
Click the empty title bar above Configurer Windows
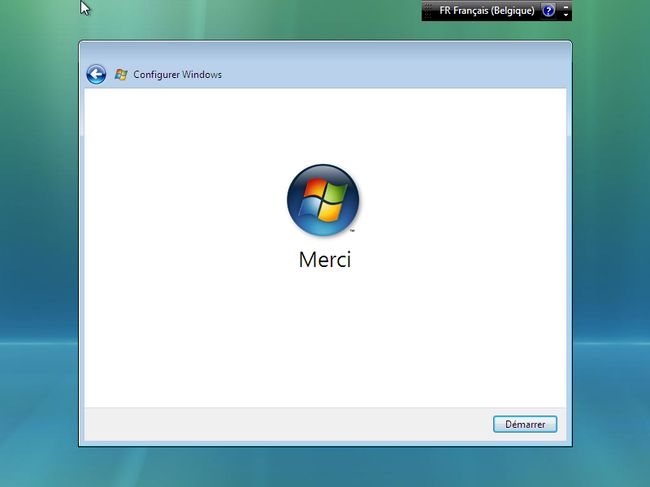click(325, 50)
